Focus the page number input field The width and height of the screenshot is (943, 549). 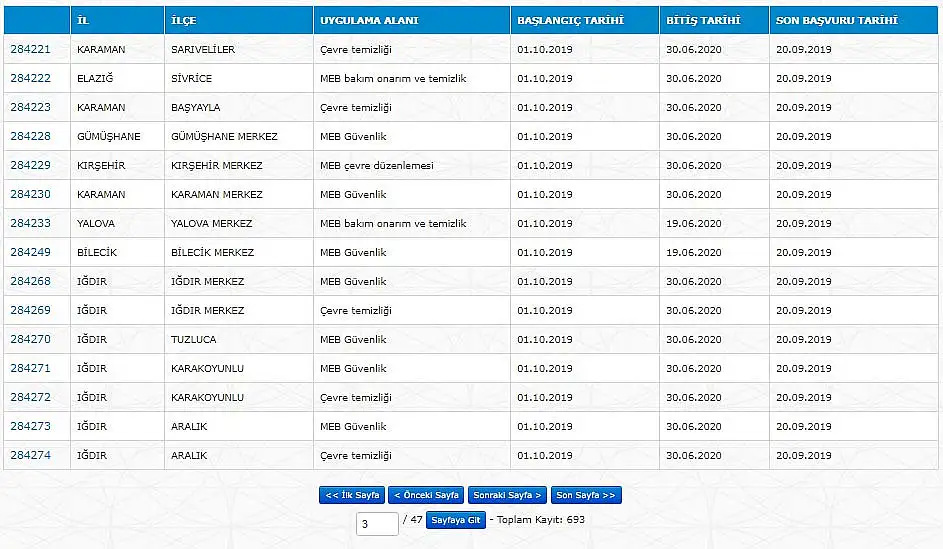377,524
